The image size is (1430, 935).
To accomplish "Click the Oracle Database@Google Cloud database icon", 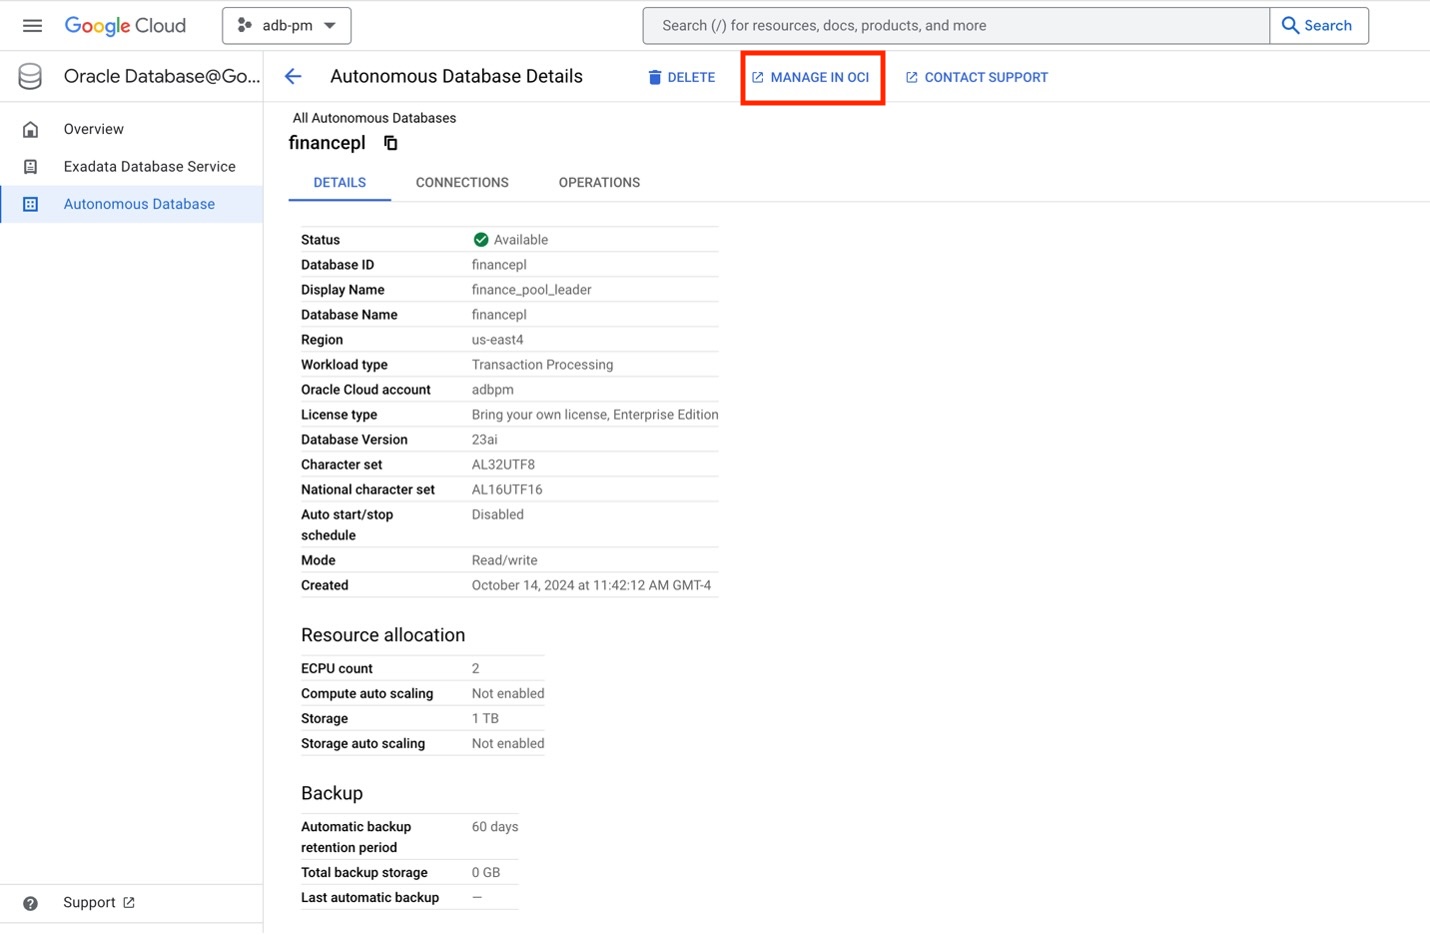I will pyautogui.click(x=29, y=75).
